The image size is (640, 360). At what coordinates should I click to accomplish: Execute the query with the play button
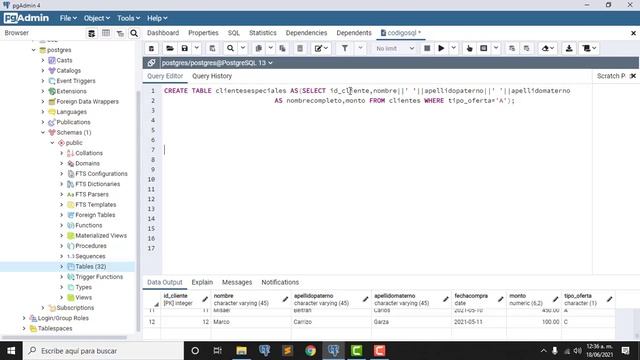[x=441, y=49]
